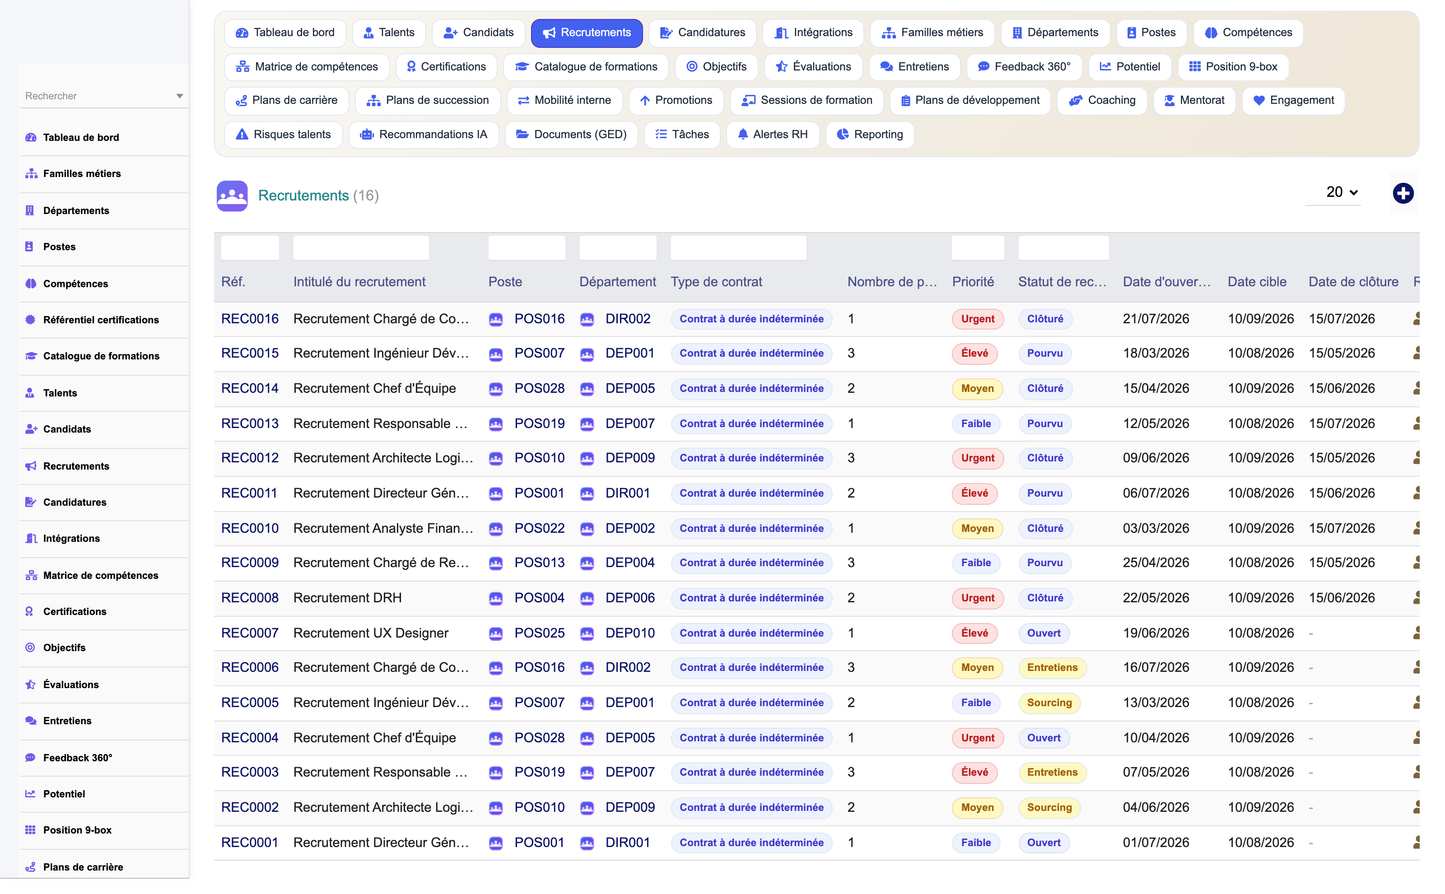Switch to the Candidatures tab
The image size is (1445, 894).
(702, 33)
